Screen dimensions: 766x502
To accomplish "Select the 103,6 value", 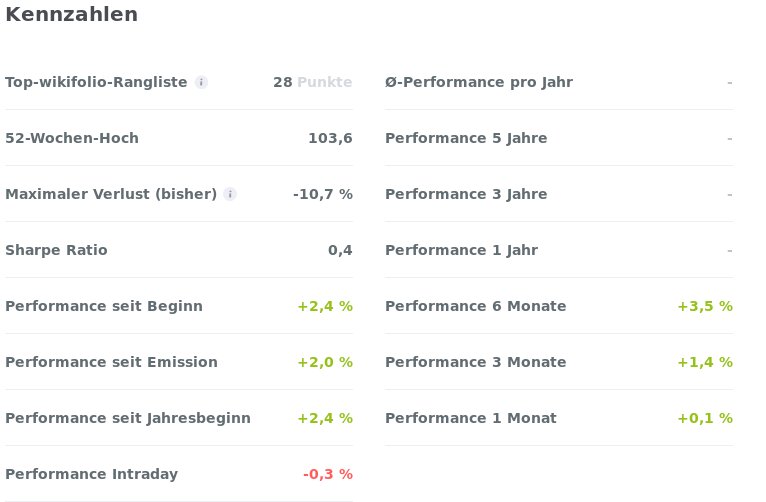I will click(x=330, y=138).
